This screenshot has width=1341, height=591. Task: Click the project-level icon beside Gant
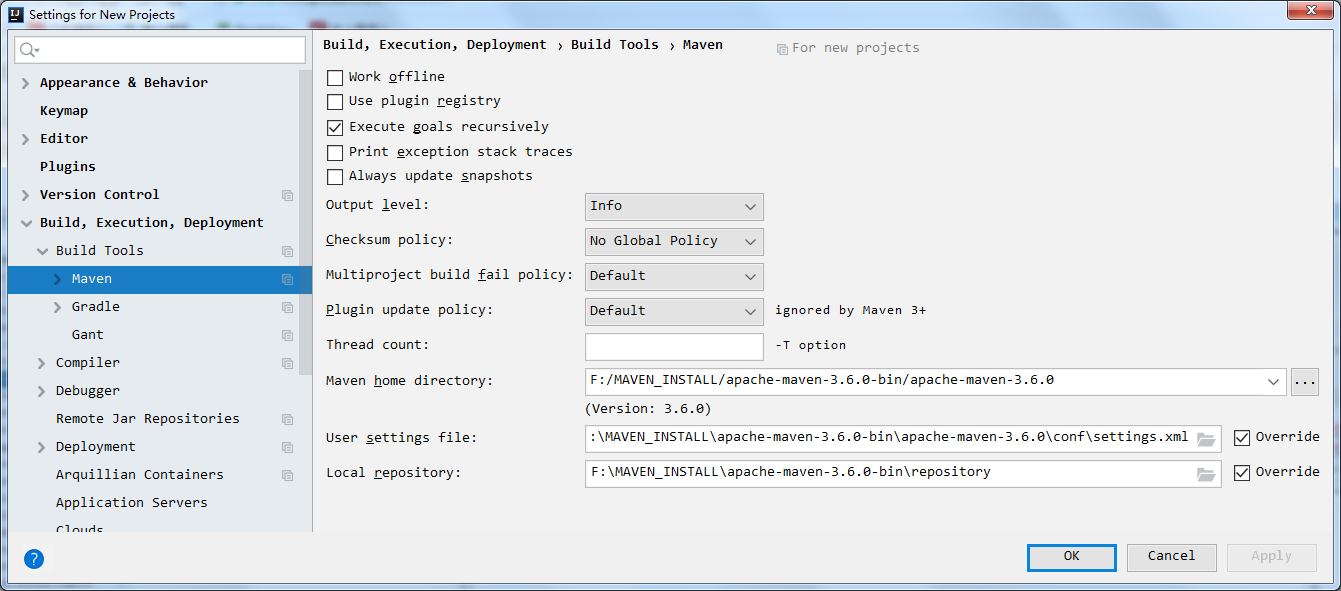[288, 335]
